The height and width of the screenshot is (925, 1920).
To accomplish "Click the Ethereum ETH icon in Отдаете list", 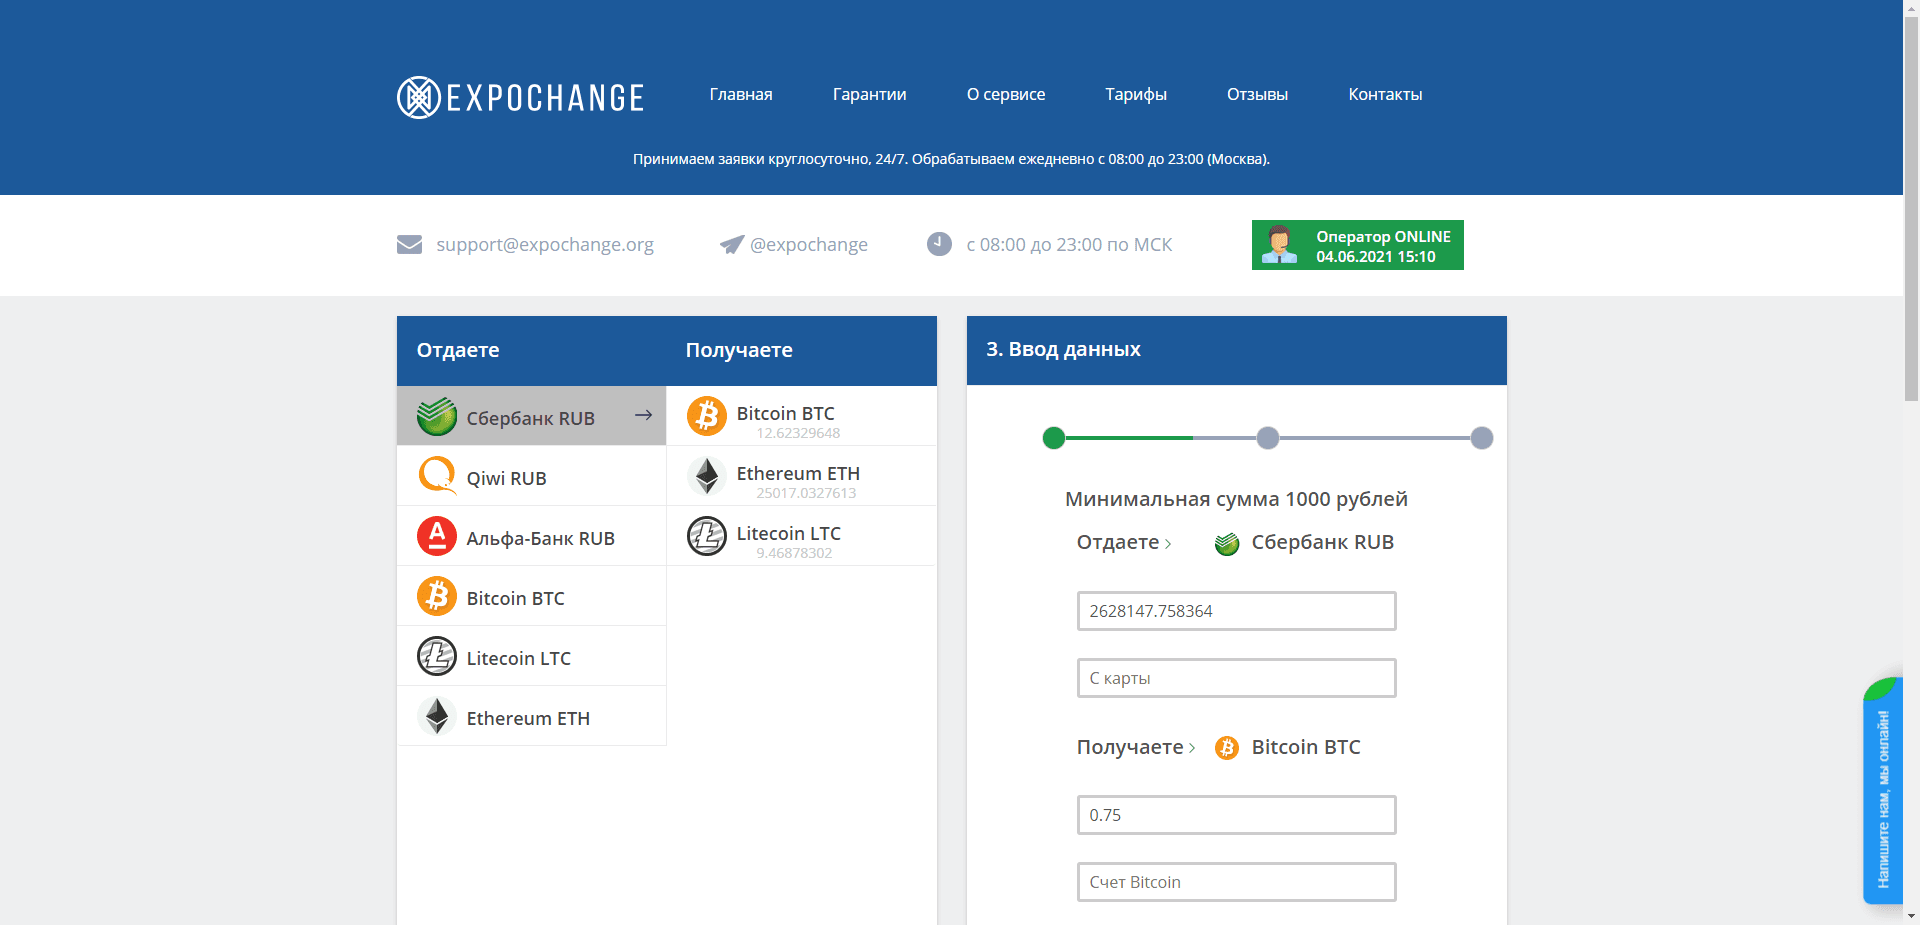I will [436, 716].
